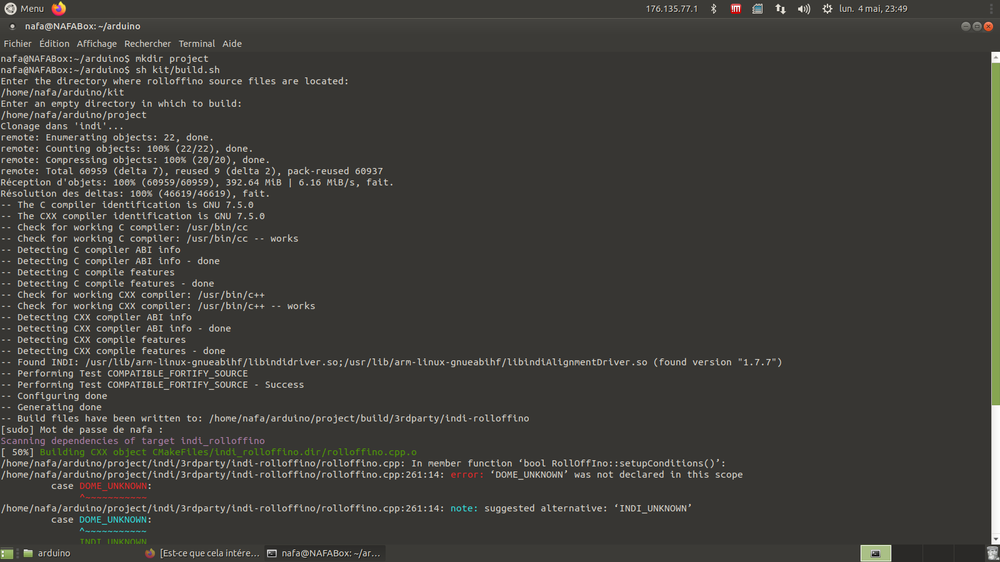Launch Firefox from the top panel icon
Screen dimensions: 1000x562
59,8
